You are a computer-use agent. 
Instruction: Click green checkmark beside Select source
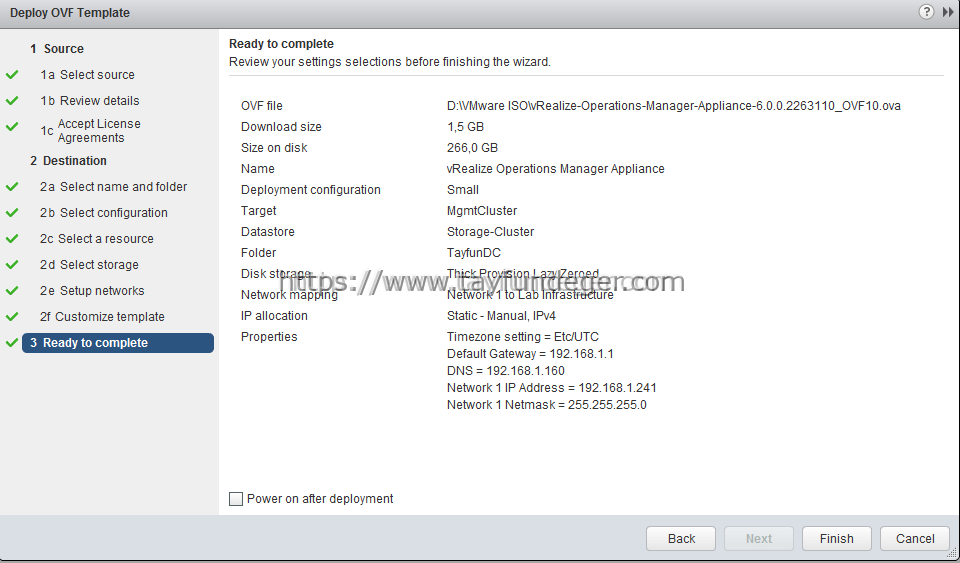pyautogui.click(x=12, y=75)
